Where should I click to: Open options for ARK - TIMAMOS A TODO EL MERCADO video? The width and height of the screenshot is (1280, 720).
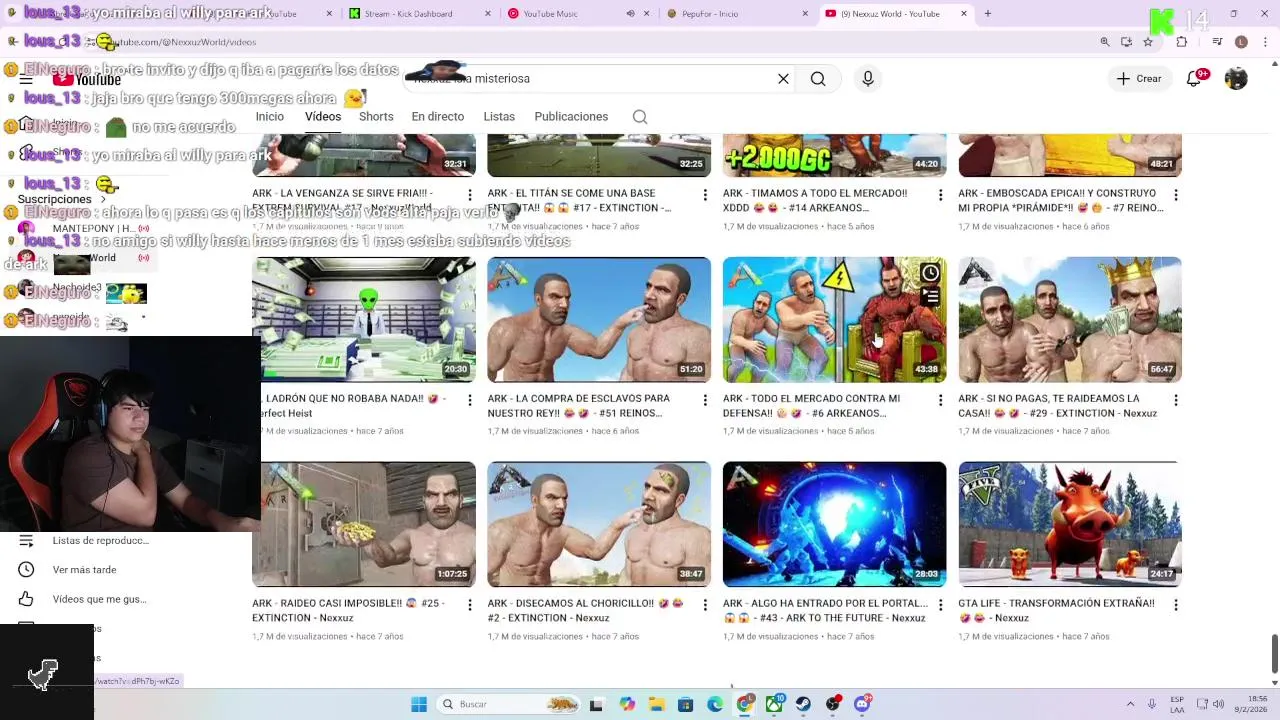pyautogui.click(x=940, y=195)
